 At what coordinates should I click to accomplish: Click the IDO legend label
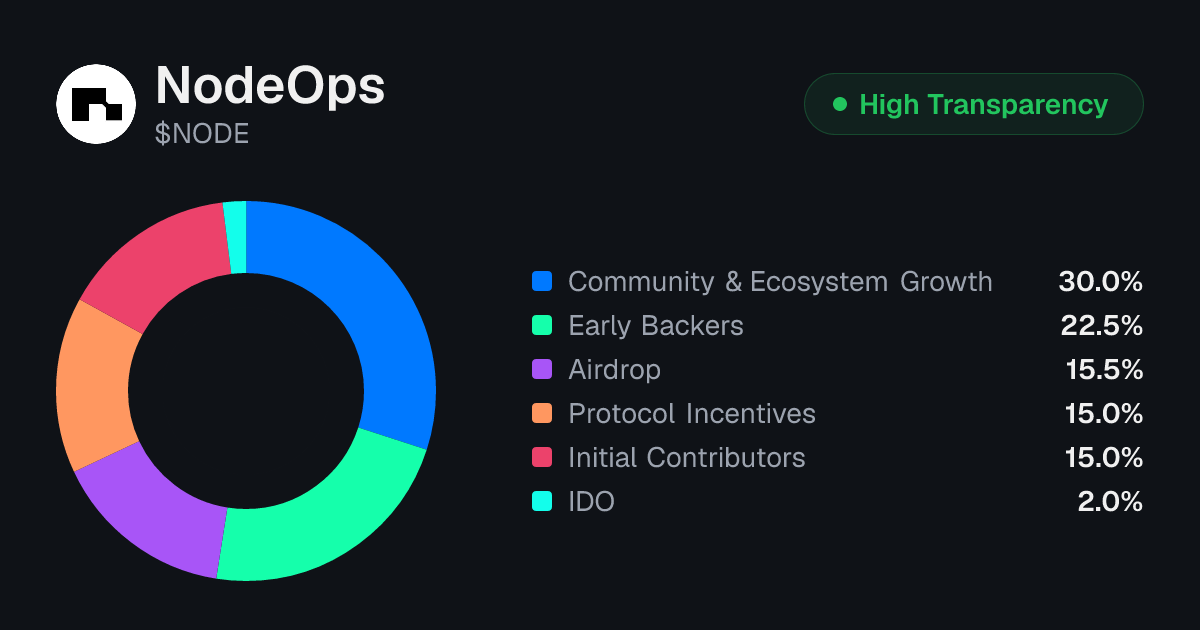[591, 502]
